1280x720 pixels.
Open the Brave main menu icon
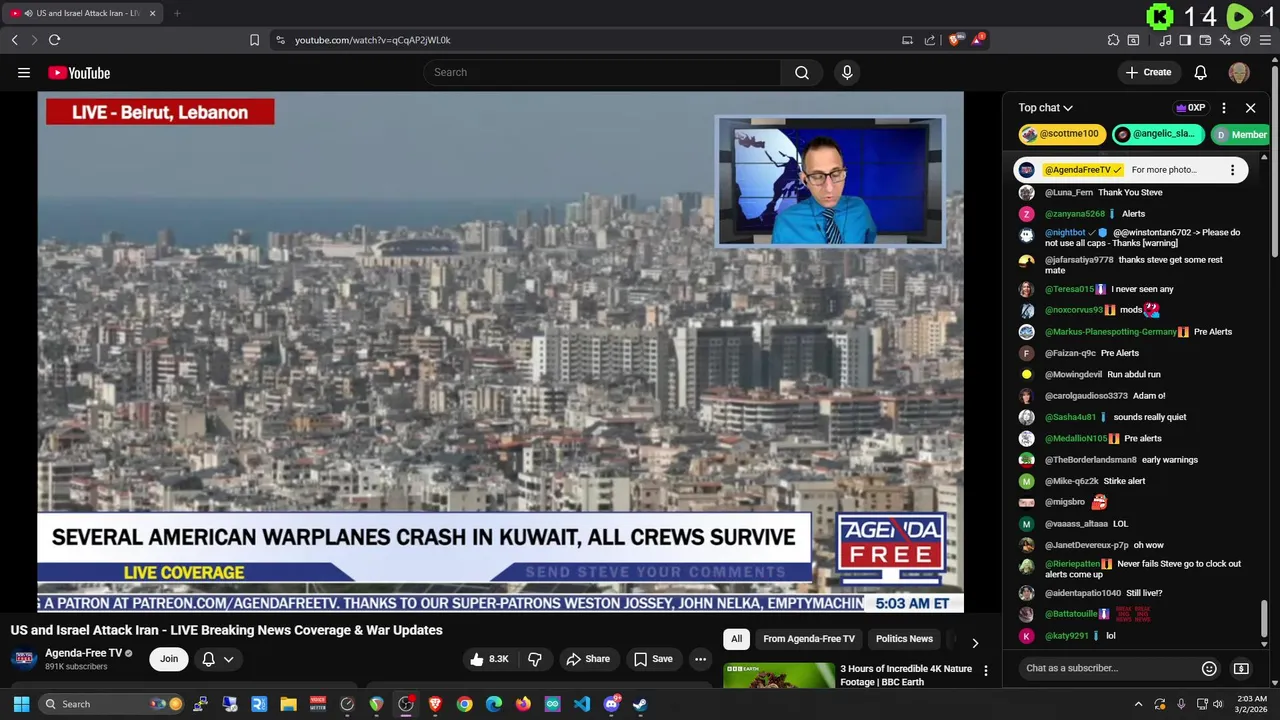click(1265, 40)
